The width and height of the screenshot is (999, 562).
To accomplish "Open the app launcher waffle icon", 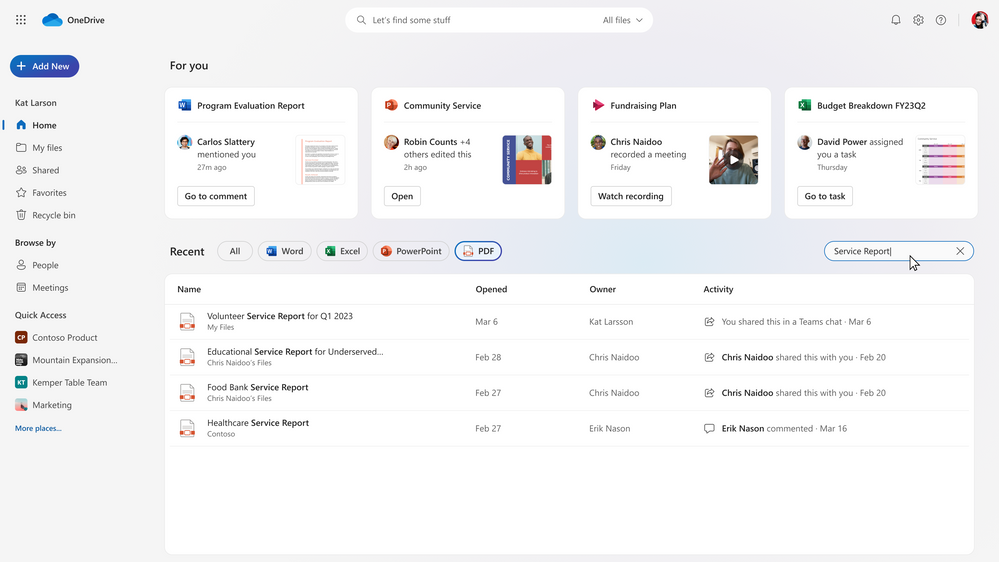I will coord(21,20).
